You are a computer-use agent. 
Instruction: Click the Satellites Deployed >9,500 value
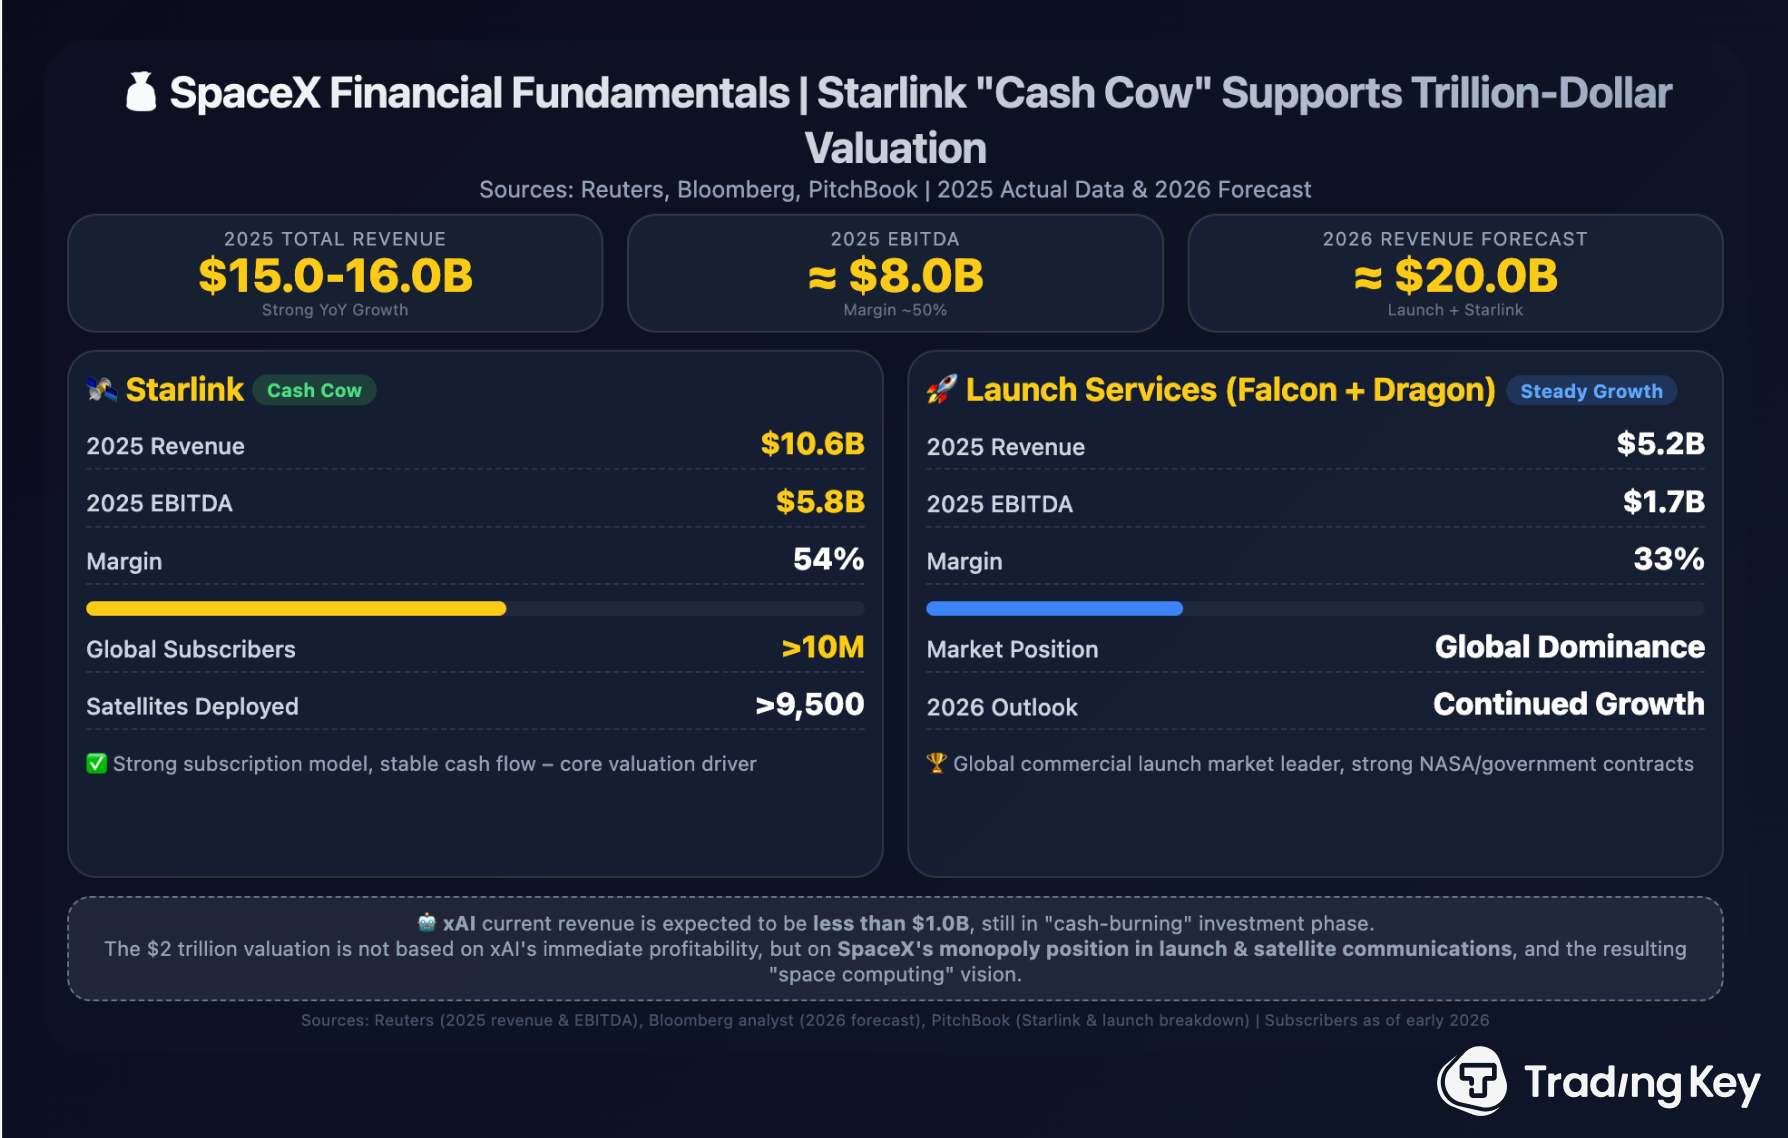[x=809, y=705]
